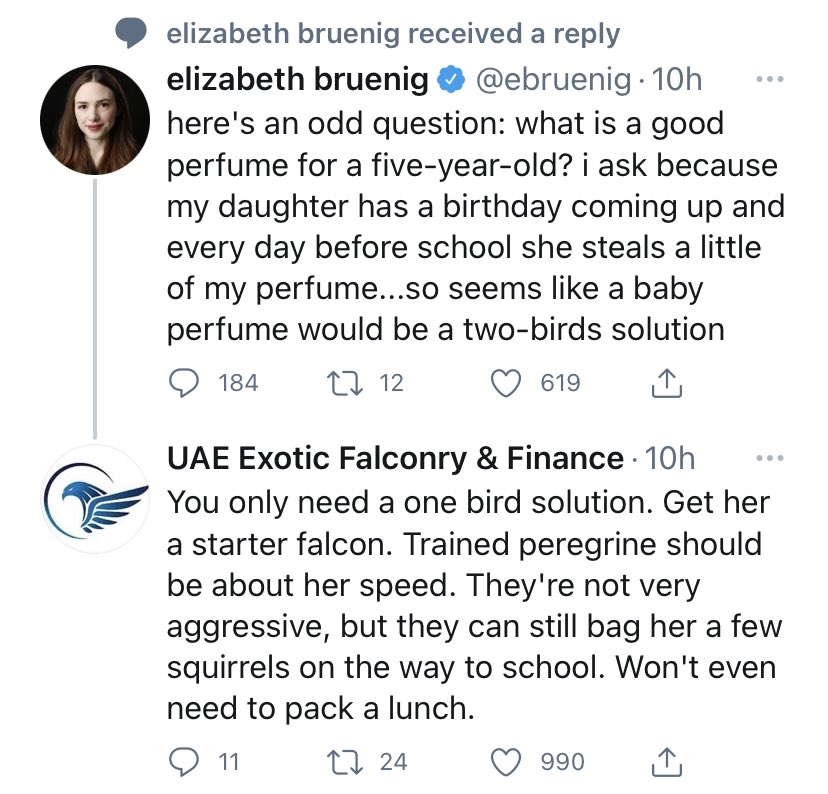828x794 pixels.
Task: Open elizabeth bruenig's profile picture
Action: [95, 120]
